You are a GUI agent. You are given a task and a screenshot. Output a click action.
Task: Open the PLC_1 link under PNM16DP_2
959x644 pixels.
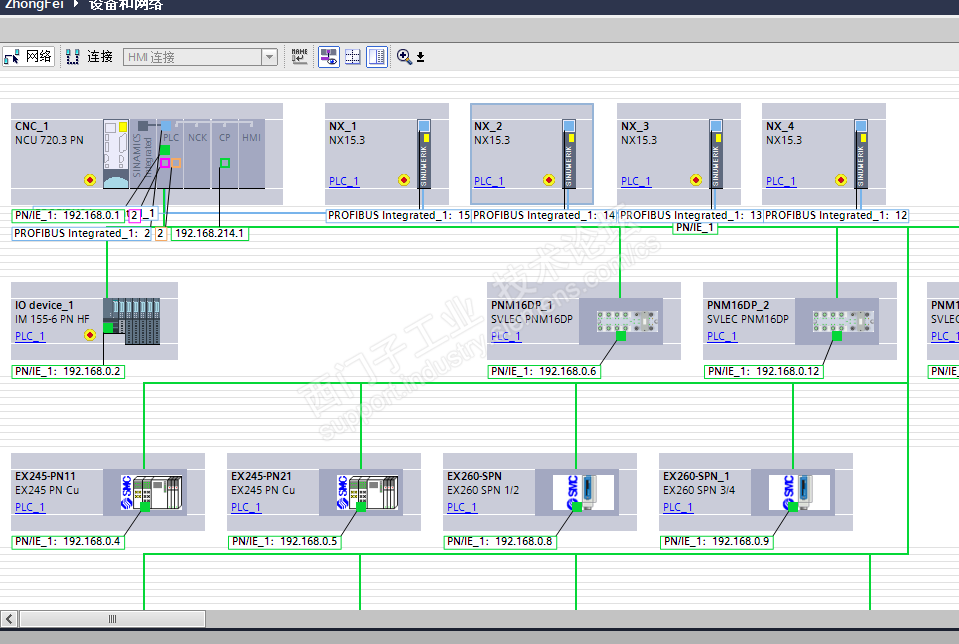point(722,336)
